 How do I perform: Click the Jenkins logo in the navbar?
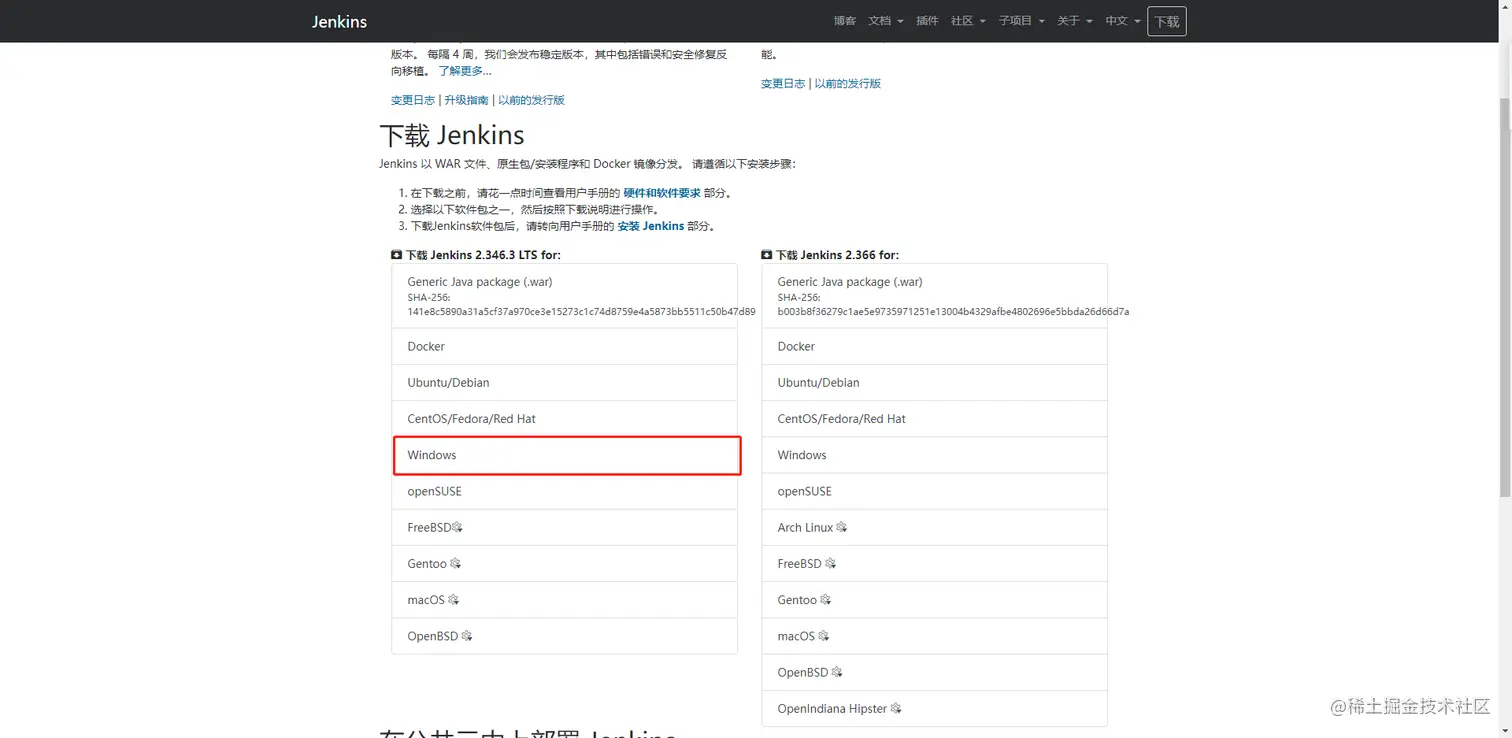click(339, 21)
